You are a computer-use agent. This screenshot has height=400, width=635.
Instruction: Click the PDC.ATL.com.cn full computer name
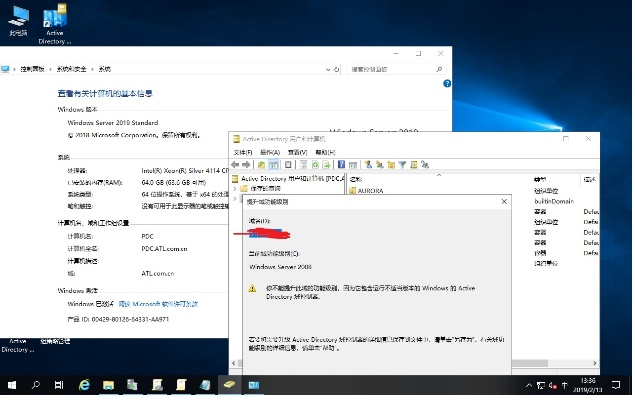(164, 249)
